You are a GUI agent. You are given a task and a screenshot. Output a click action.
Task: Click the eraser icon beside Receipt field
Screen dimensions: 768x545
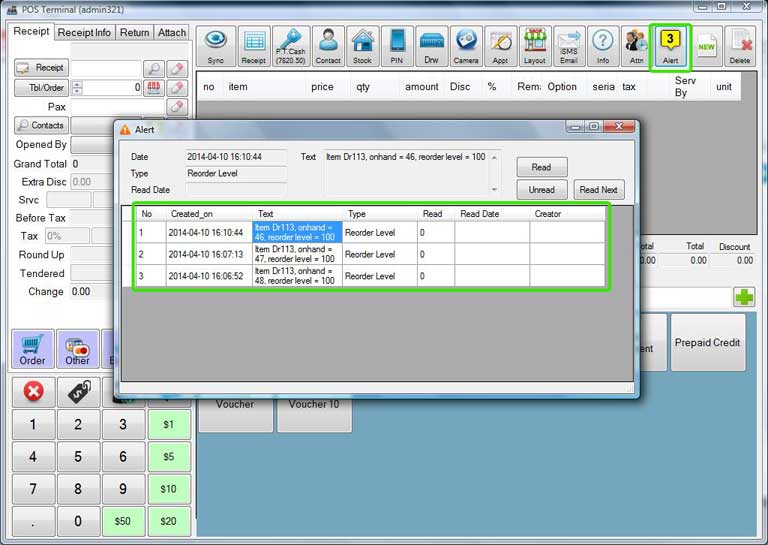click(177, 69)
